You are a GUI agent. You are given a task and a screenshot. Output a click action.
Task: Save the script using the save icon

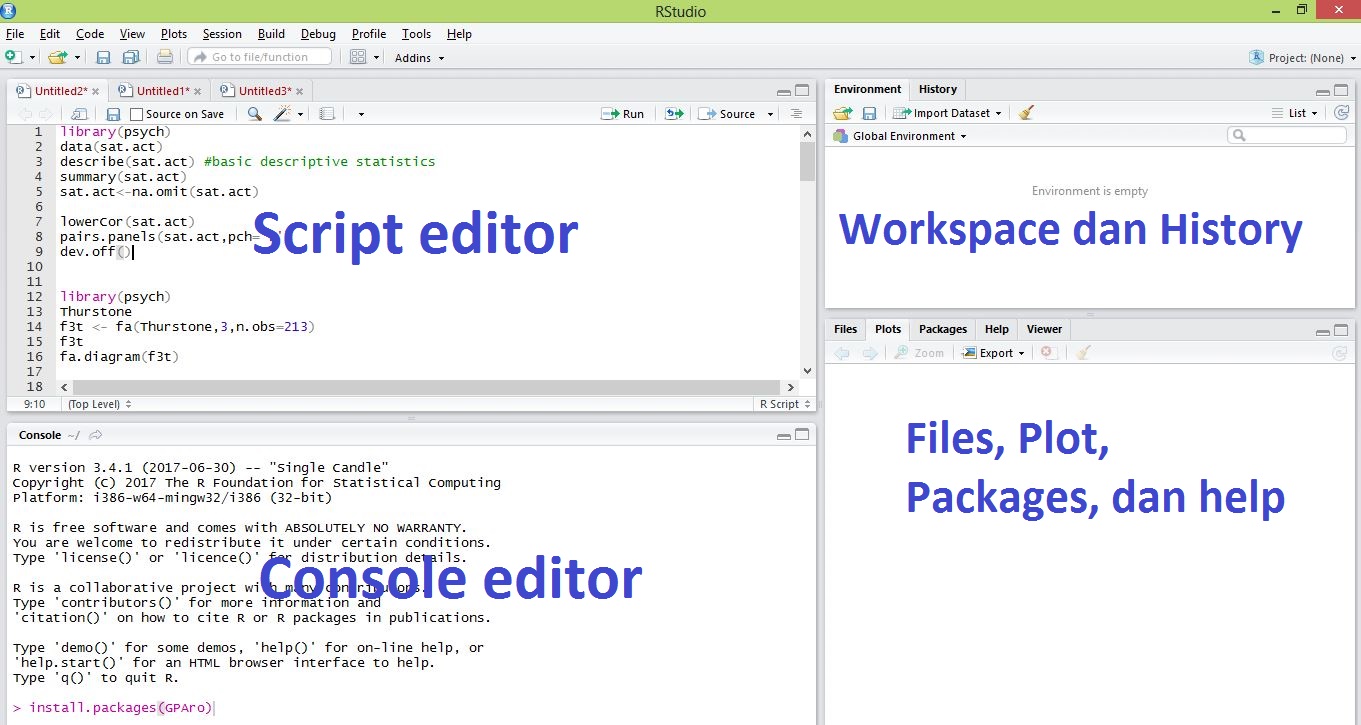point(113,113)
